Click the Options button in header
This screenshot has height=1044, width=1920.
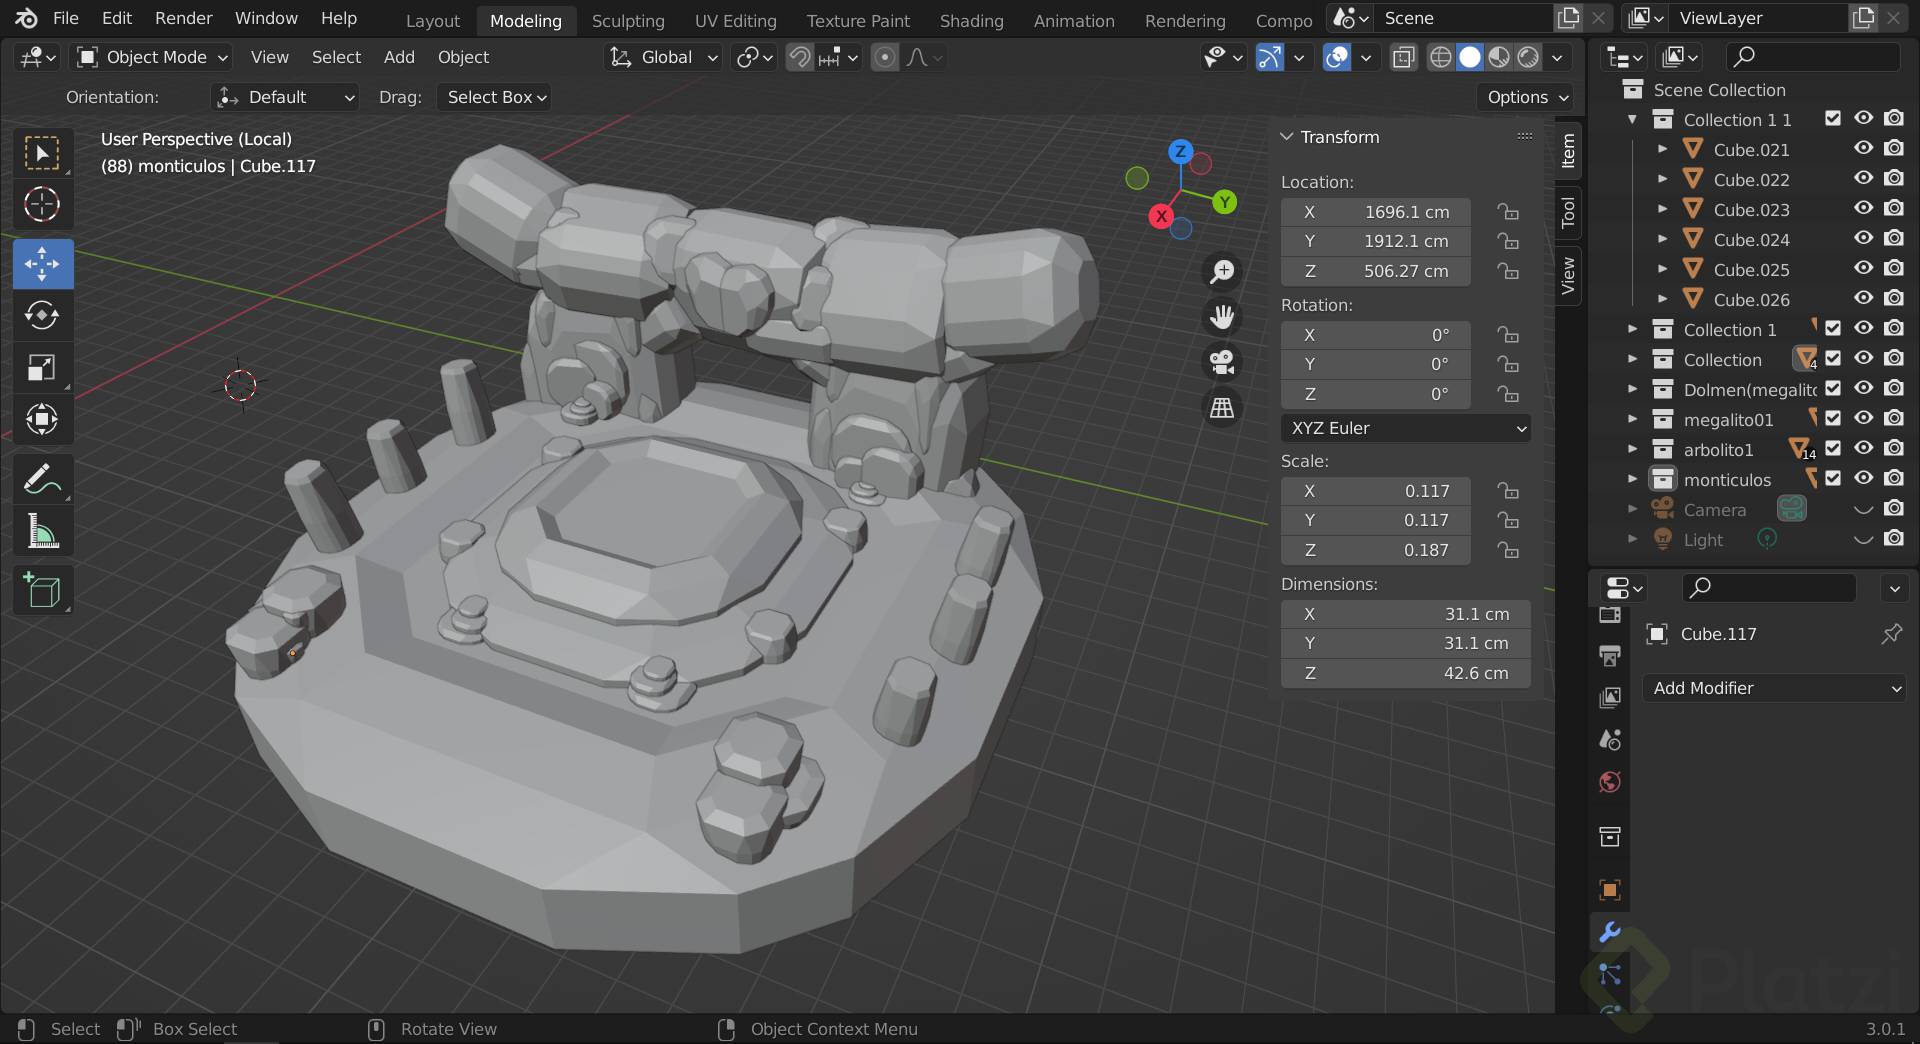point(1526,97)
